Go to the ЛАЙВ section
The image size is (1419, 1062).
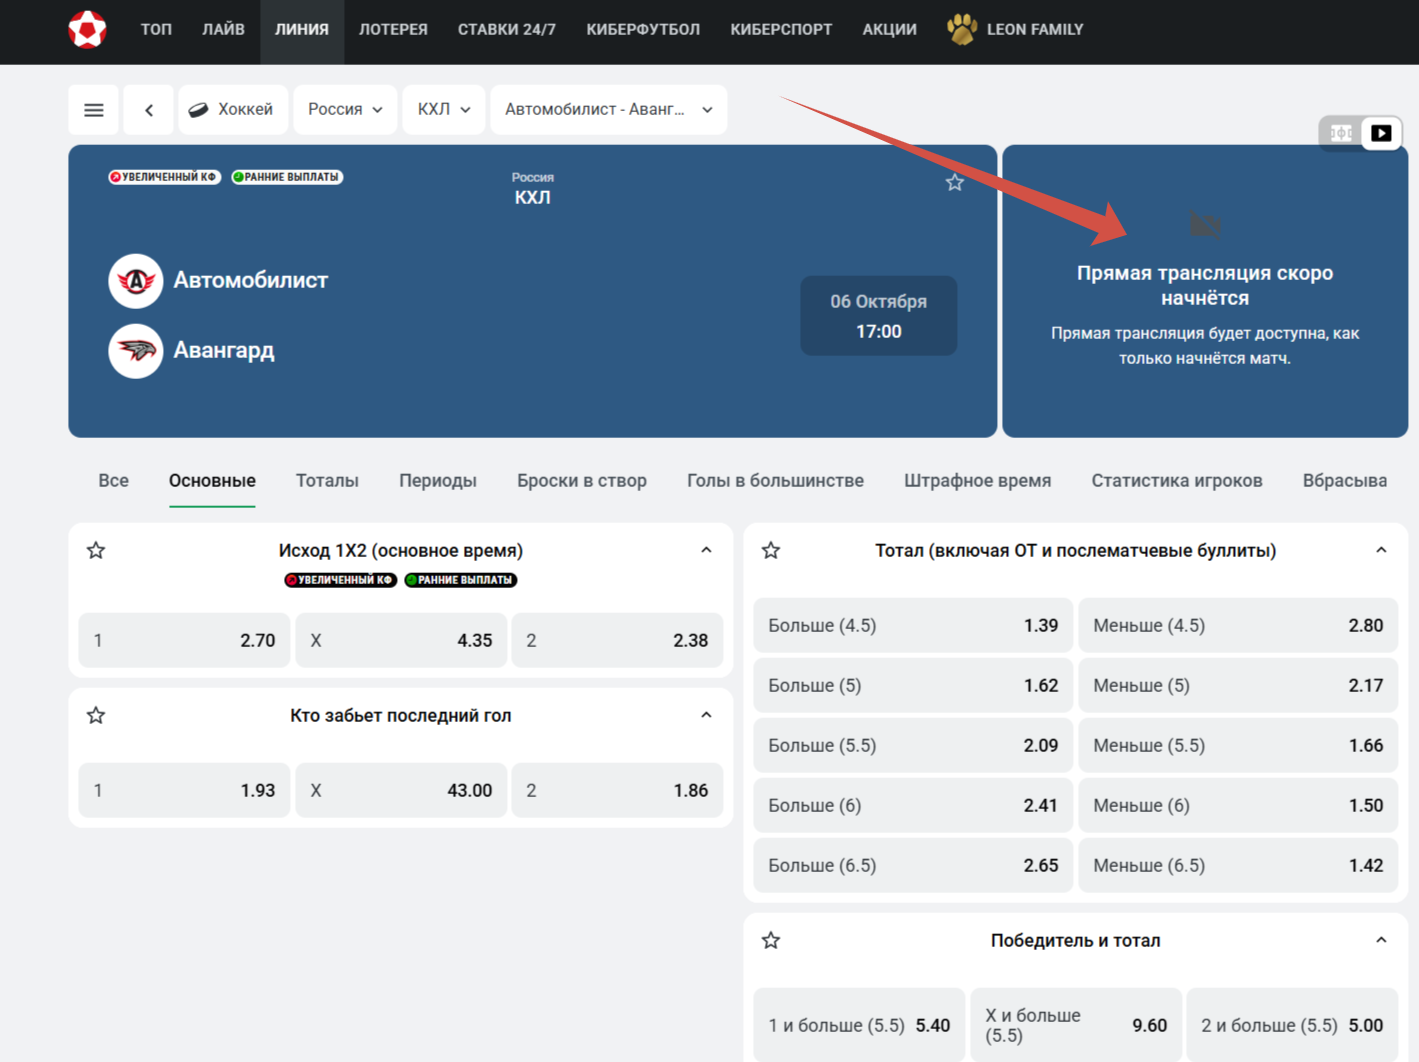(x=223, y=30)
